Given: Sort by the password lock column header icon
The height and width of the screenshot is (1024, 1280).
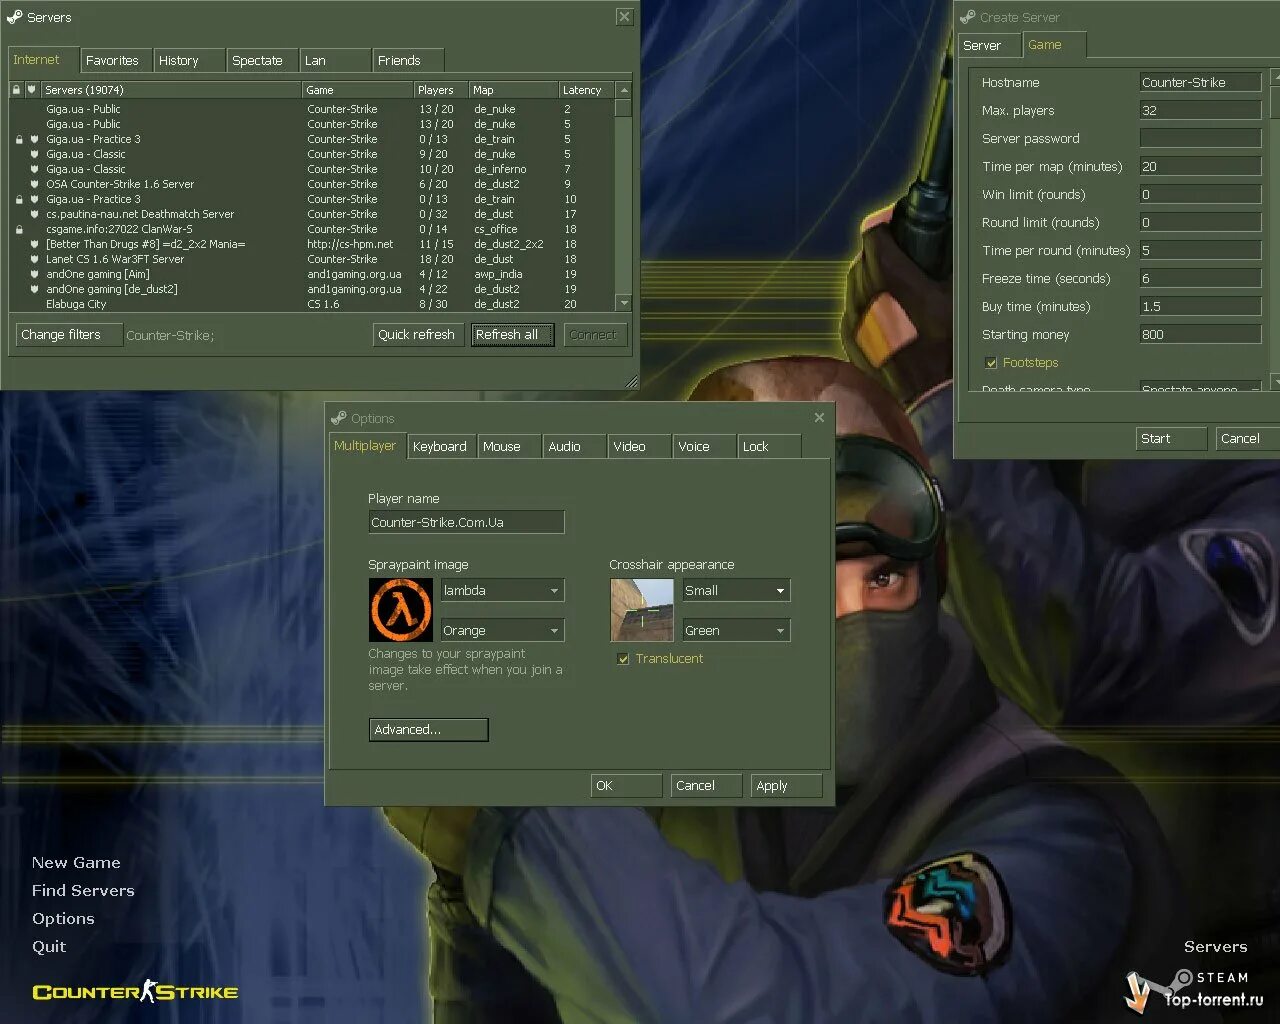Looking at the screenshot, I should 17,90.
